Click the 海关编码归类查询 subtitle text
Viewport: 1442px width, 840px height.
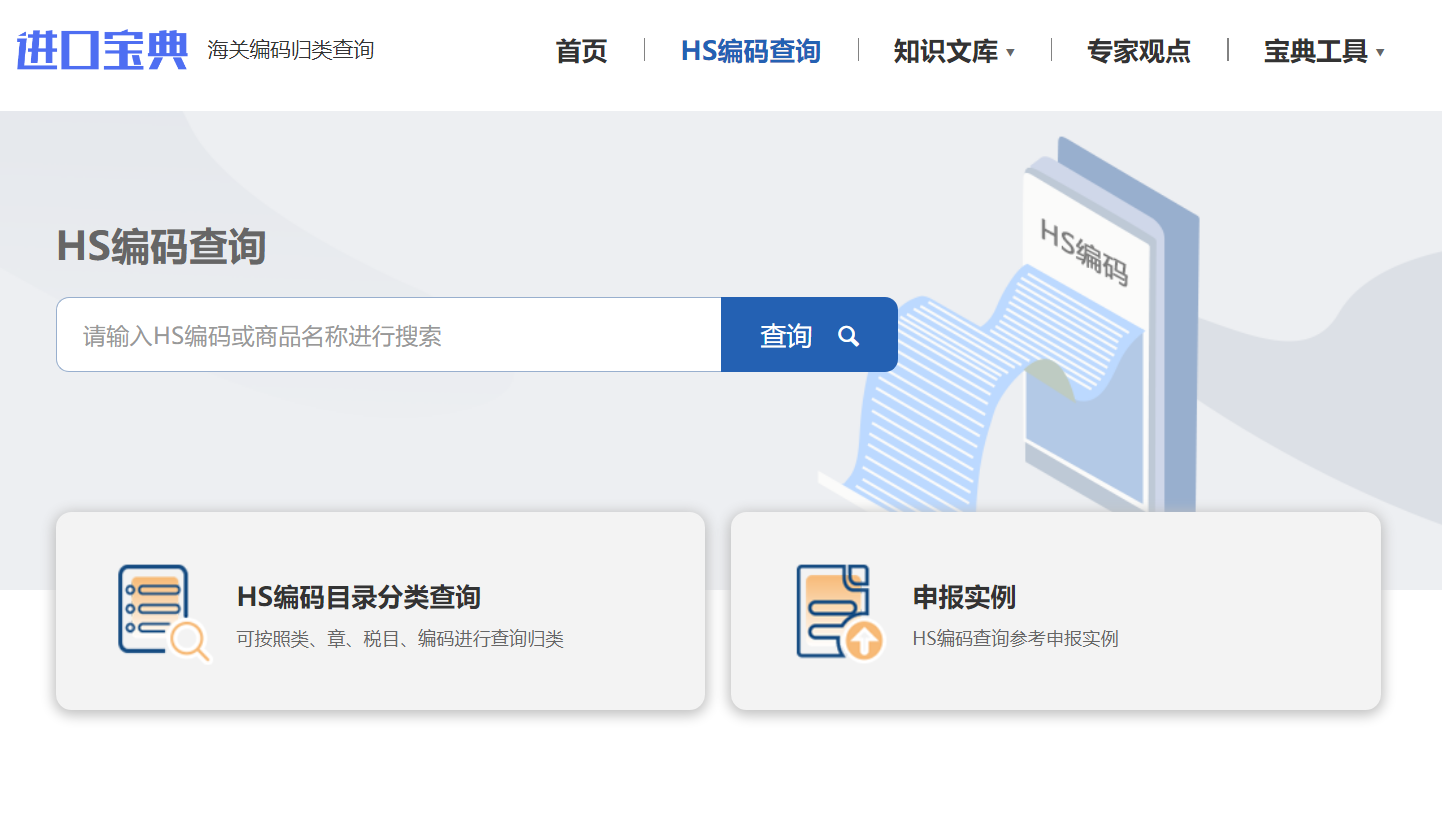coord(290,49)
